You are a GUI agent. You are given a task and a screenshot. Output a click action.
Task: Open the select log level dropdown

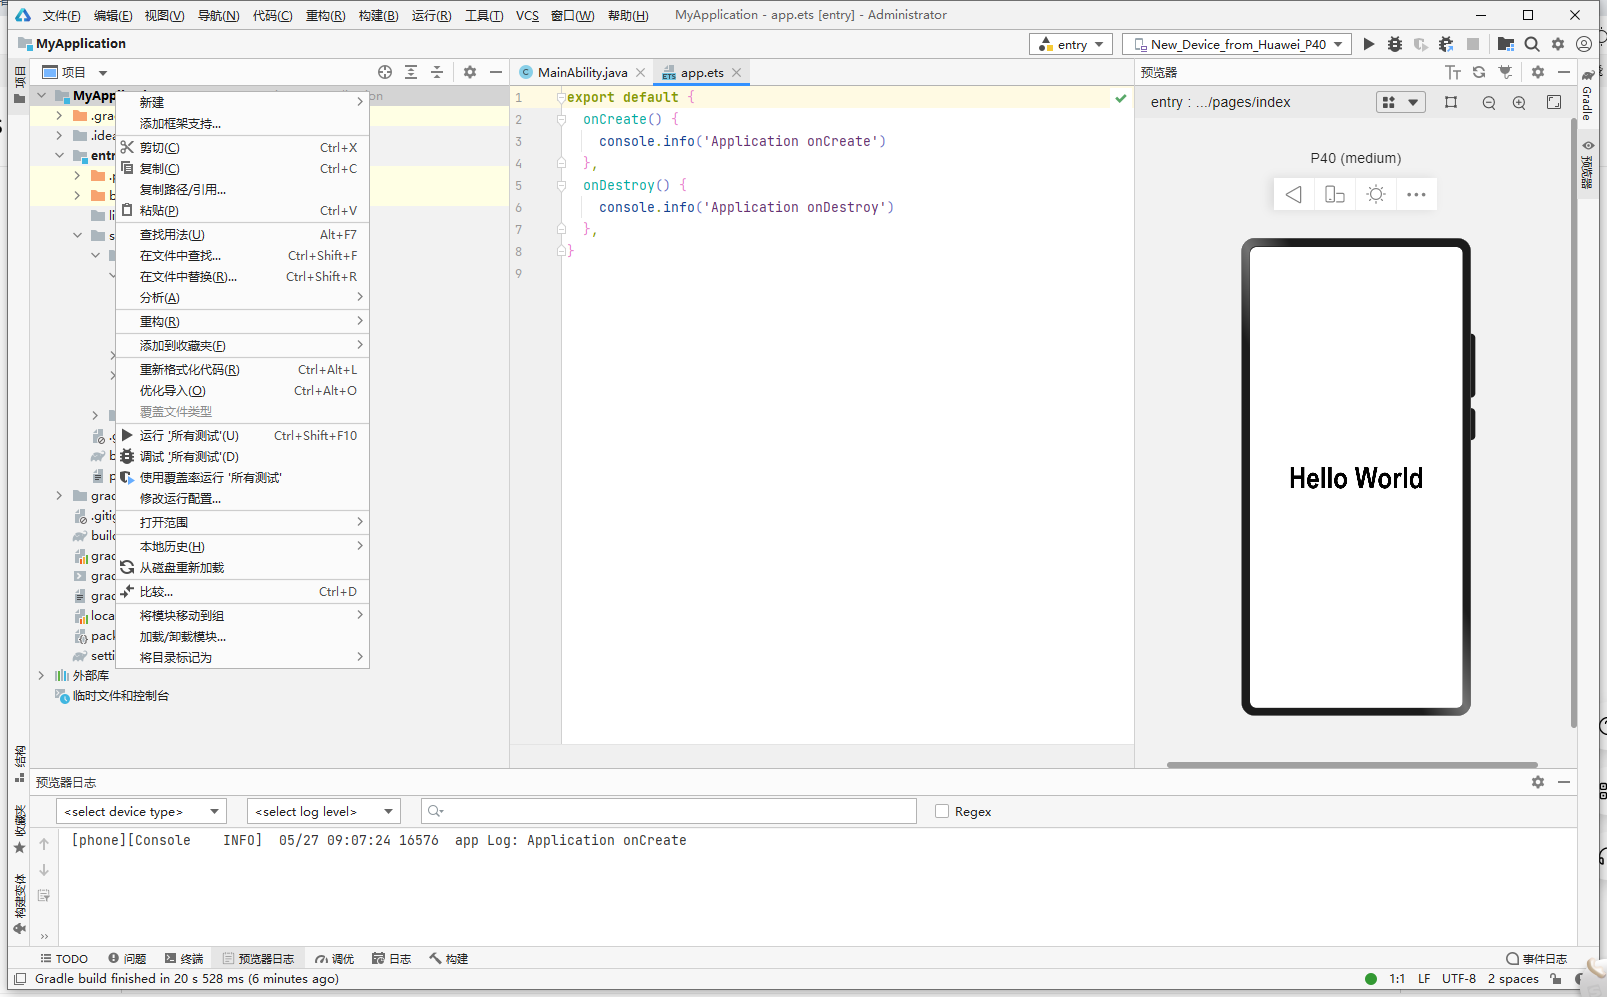point(324,811)
